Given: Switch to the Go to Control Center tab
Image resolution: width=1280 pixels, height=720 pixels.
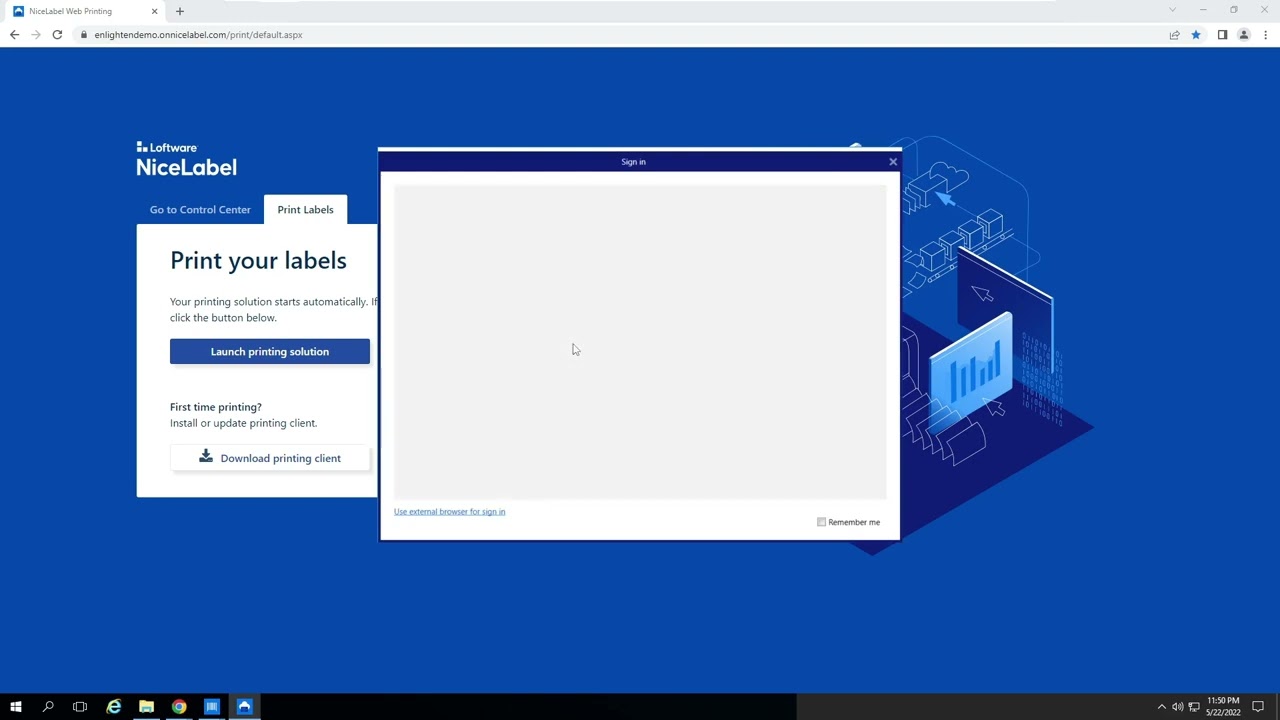Looking at the screenshot, I should [200, 210].
